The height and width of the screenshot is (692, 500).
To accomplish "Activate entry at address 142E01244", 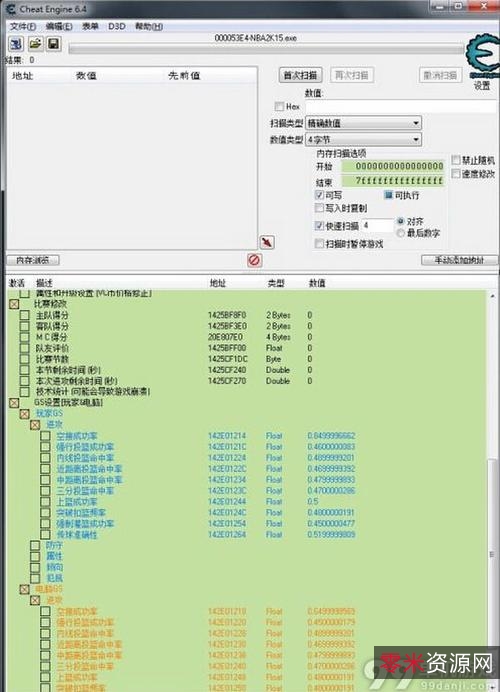I will pos(45,502).
